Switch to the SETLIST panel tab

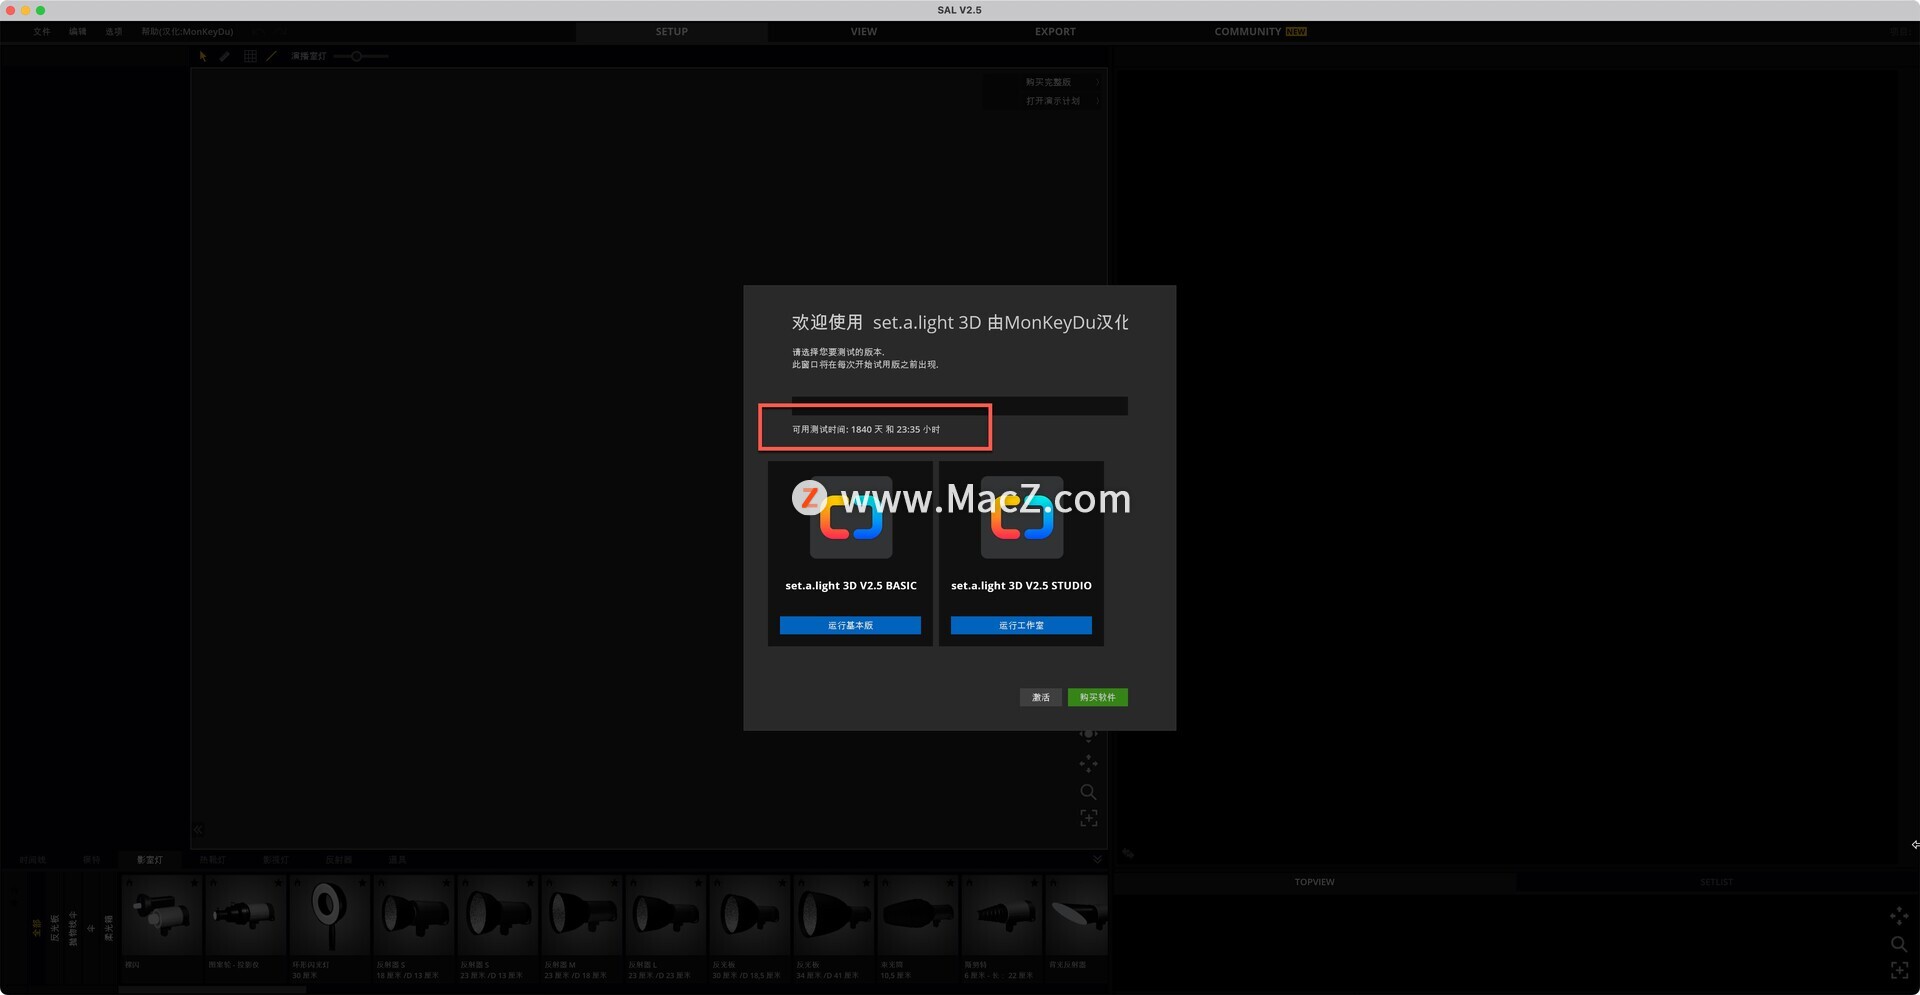tap(1716, 882)
